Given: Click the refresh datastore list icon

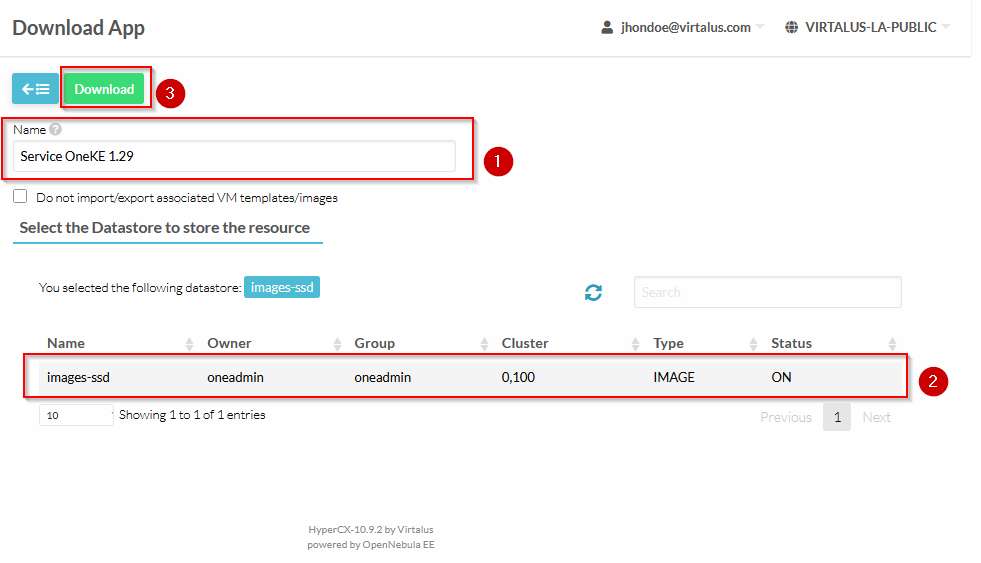Looking at the screenshot, I should (594, 292).
